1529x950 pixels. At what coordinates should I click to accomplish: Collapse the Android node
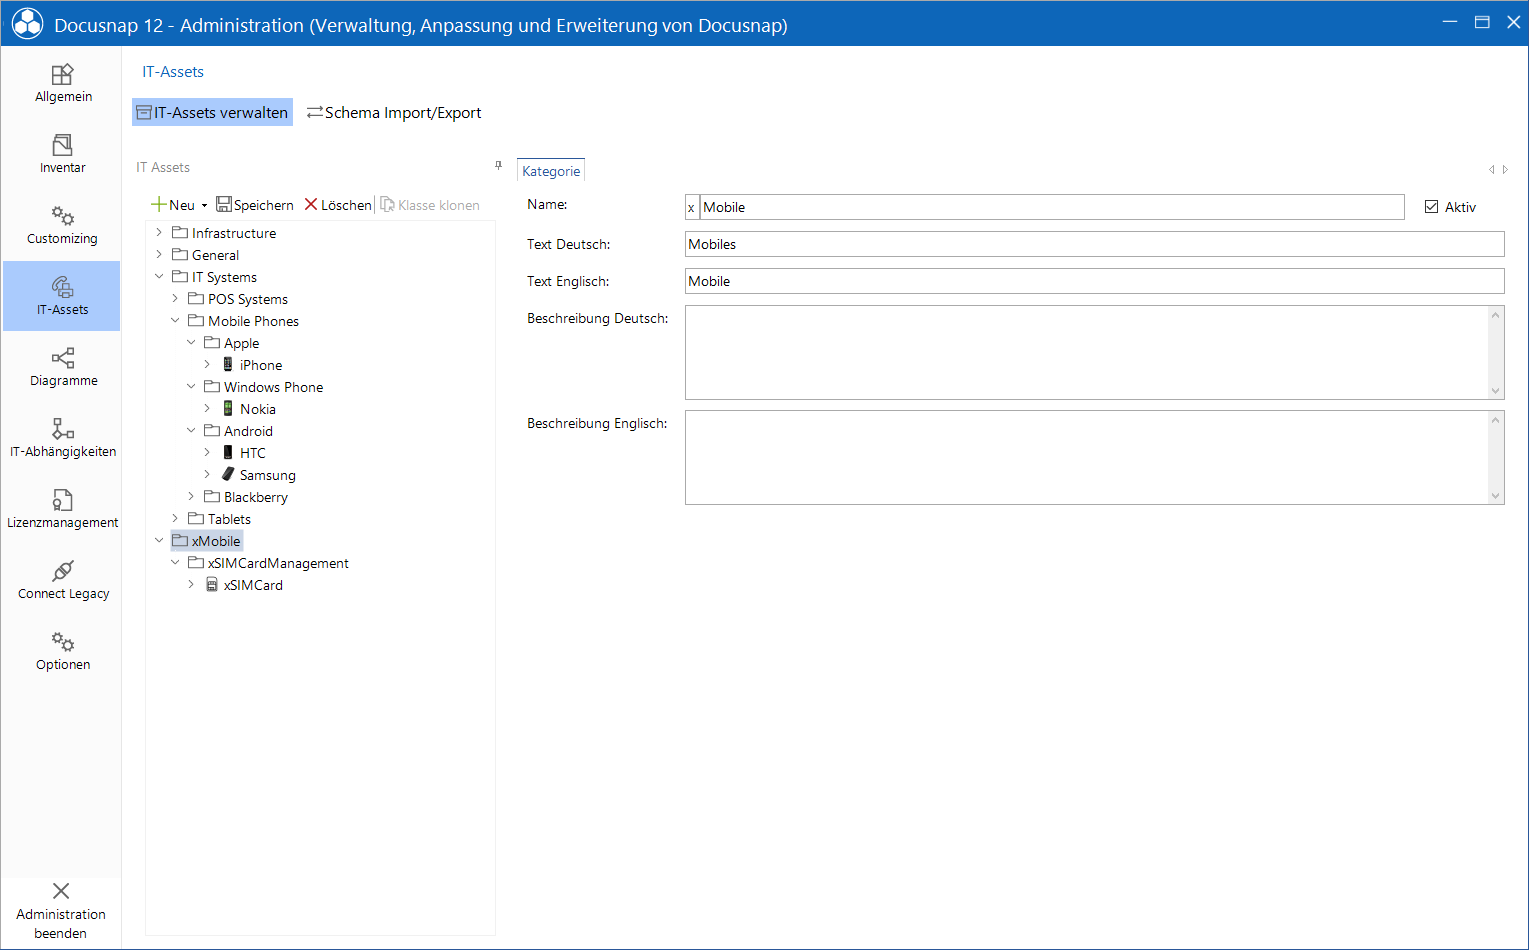pos(191,431)
